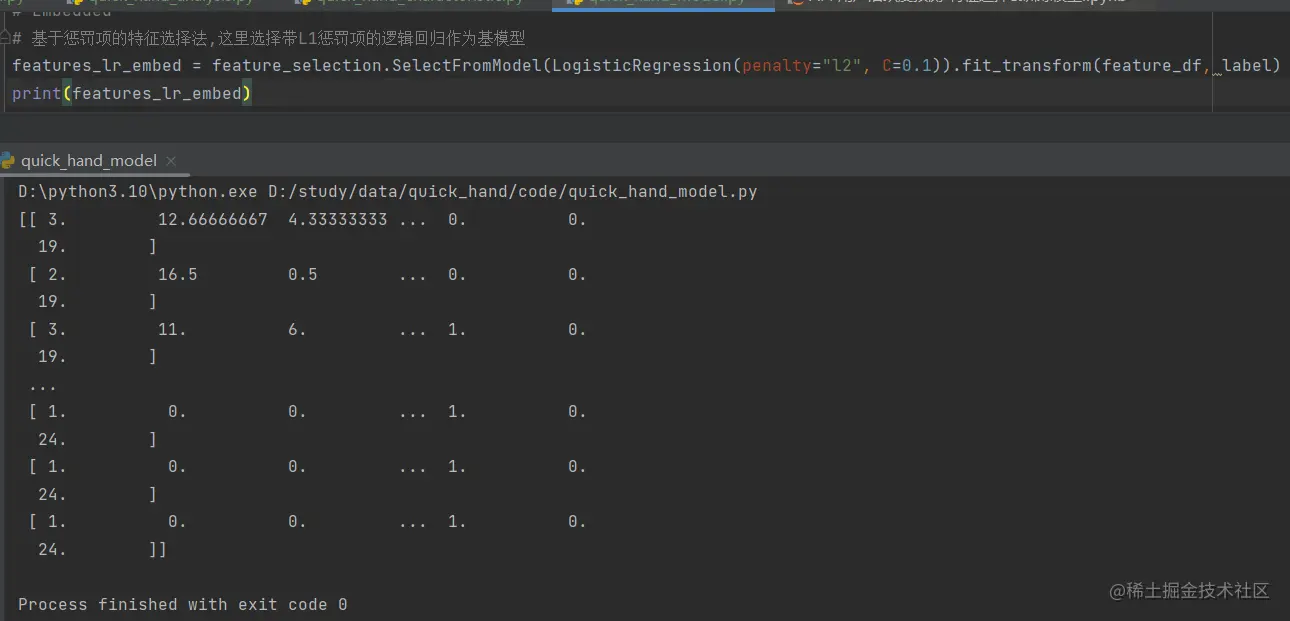
Task: Click value 0.5 in console output
Action: click(302, 275)
